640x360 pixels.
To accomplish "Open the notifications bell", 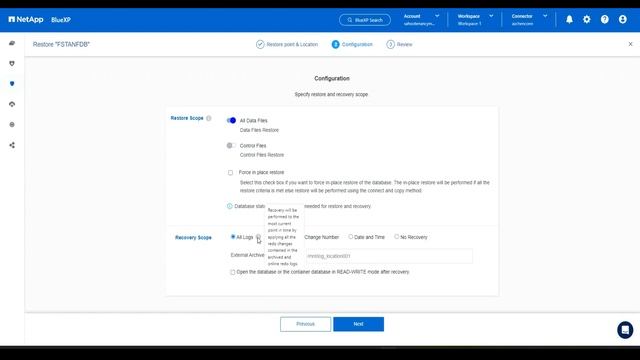I will point(569,20).
